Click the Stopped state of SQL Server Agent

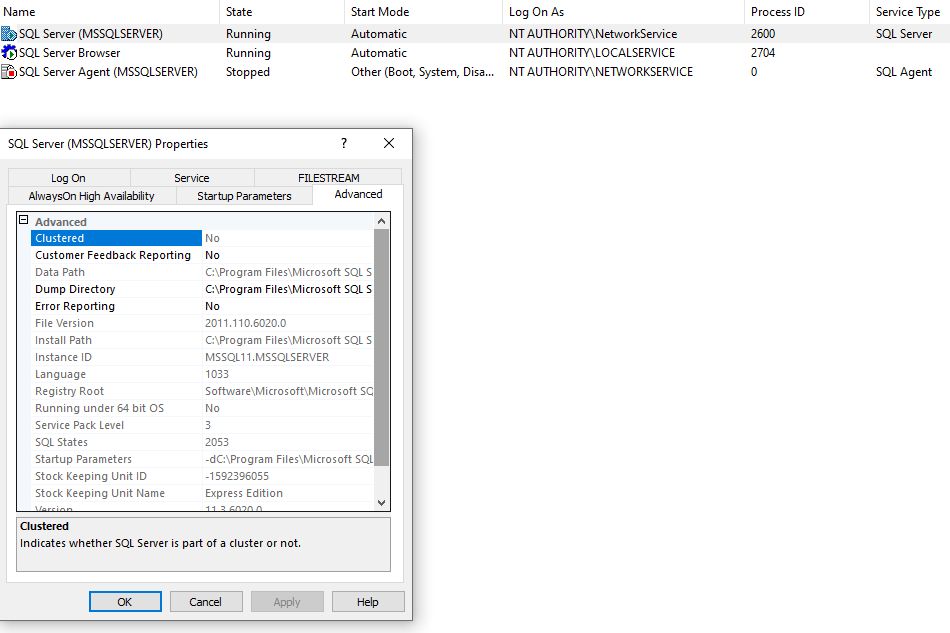point(248,71)
